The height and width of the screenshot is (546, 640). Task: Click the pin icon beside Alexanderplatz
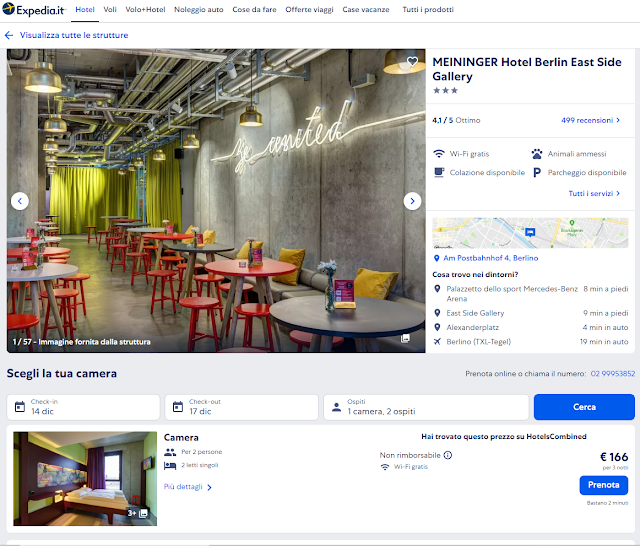tap(437, 327)
